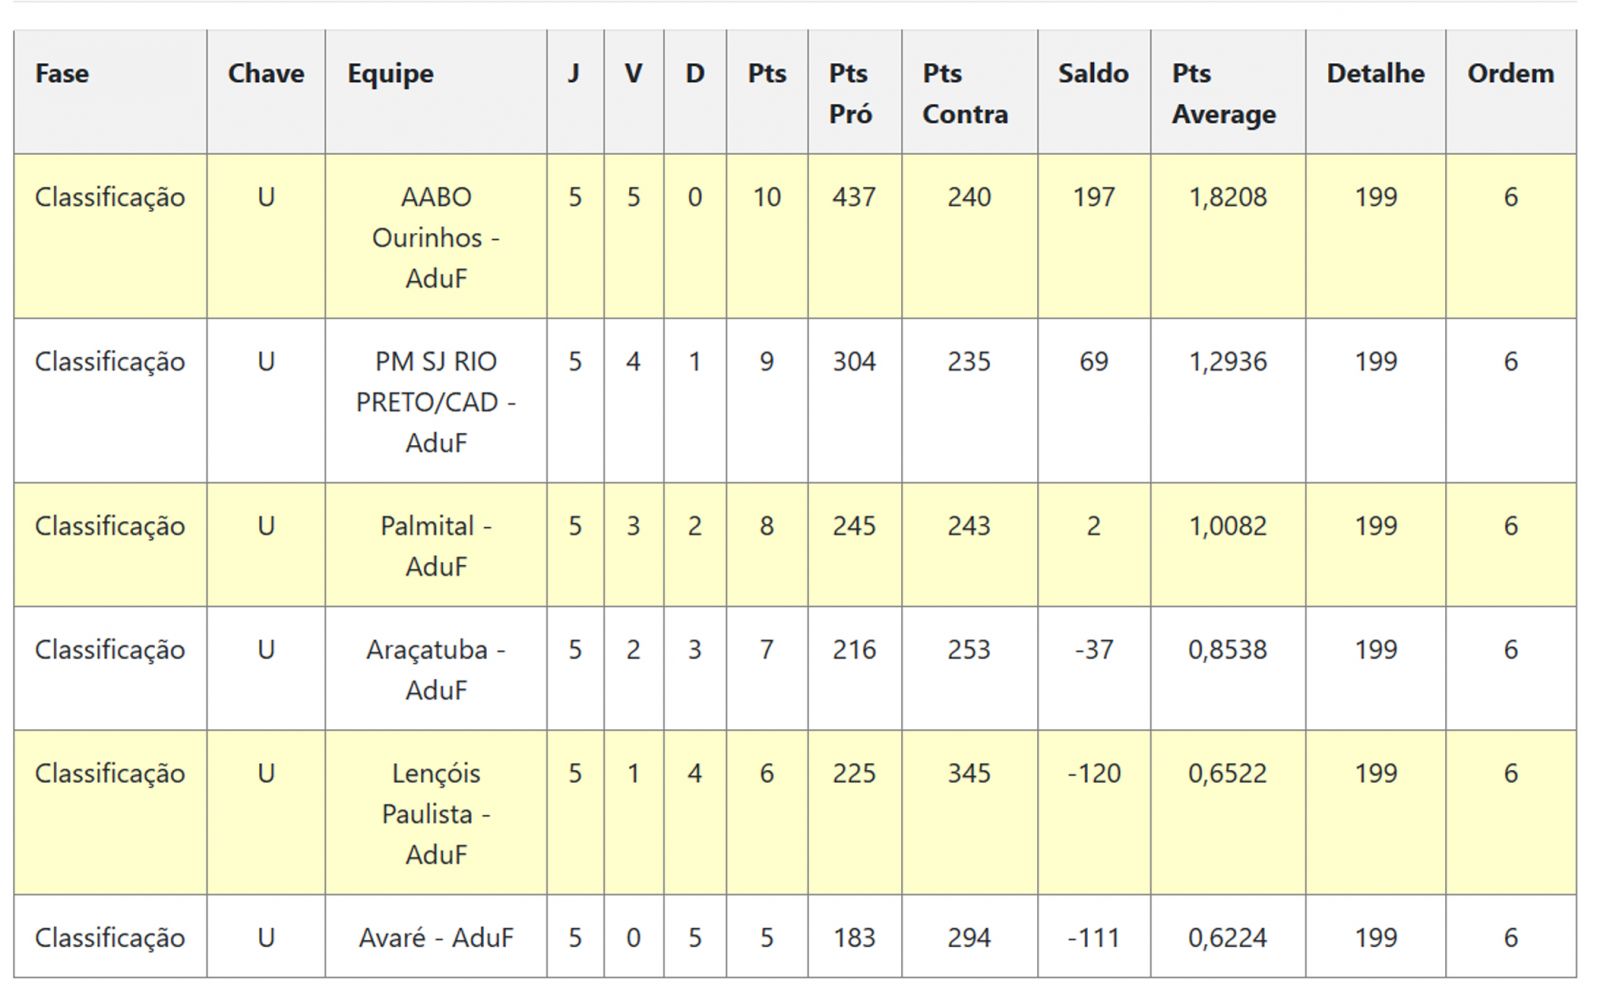Click the Pts Contra column header

tap(965, 93)
